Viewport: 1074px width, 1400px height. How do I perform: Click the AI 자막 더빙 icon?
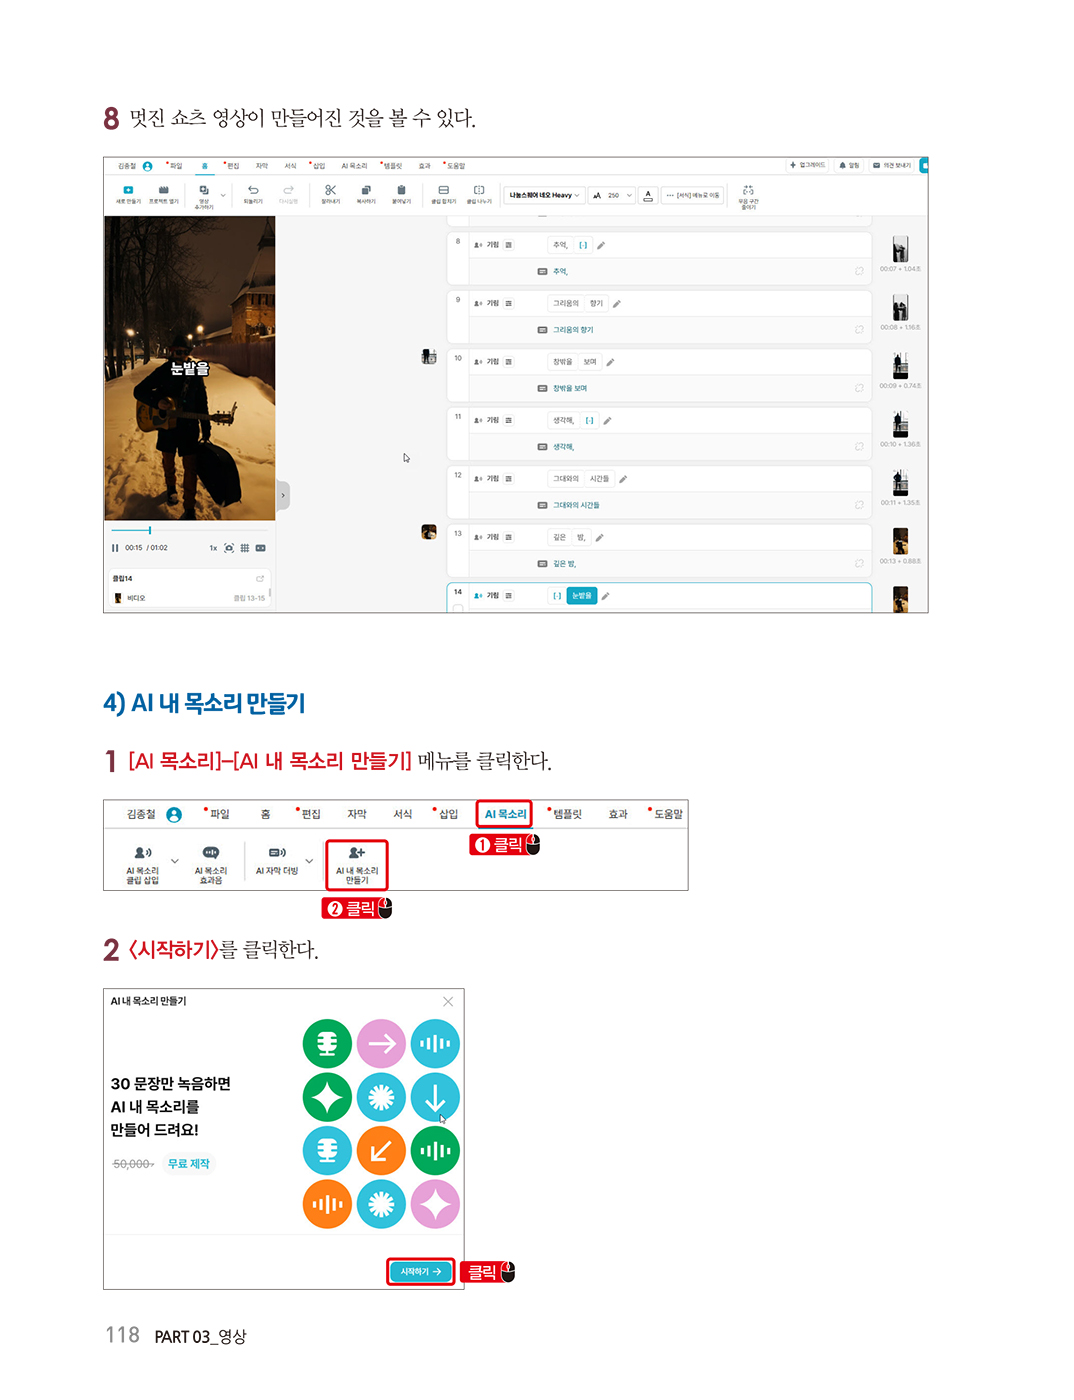pyautogui.click(x=277, y=853)
